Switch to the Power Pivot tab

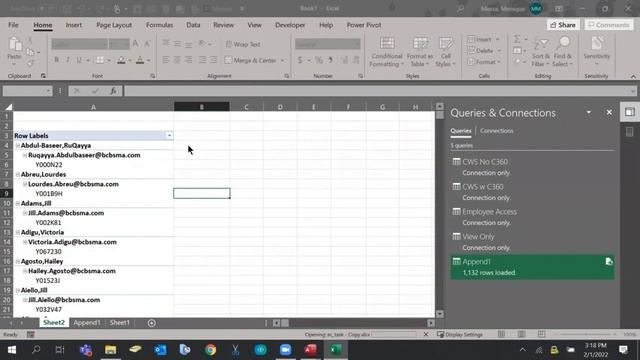tap(364, 25)
